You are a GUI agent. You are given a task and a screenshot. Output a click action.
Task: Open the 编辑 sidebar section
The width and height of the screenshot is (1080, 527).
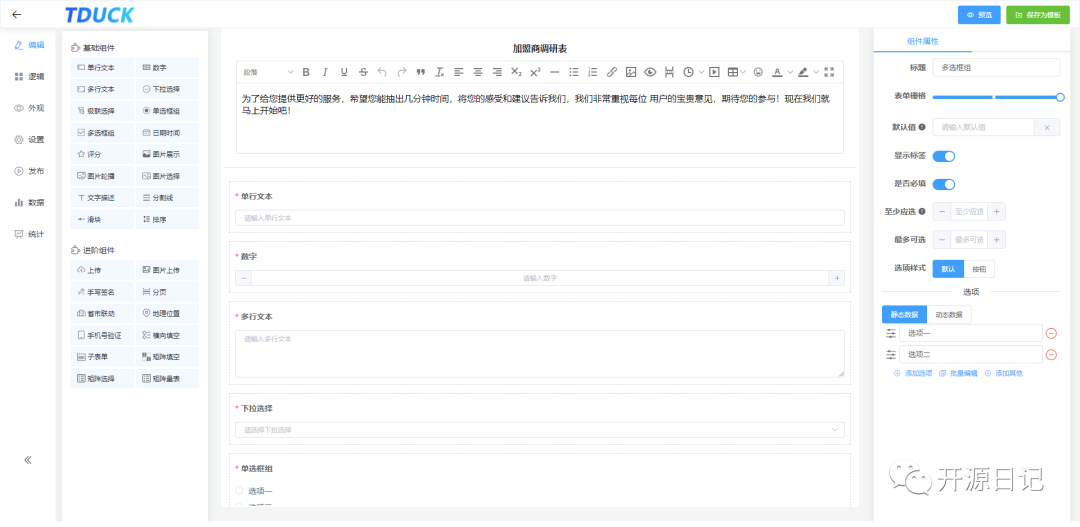tap(30, 45)
